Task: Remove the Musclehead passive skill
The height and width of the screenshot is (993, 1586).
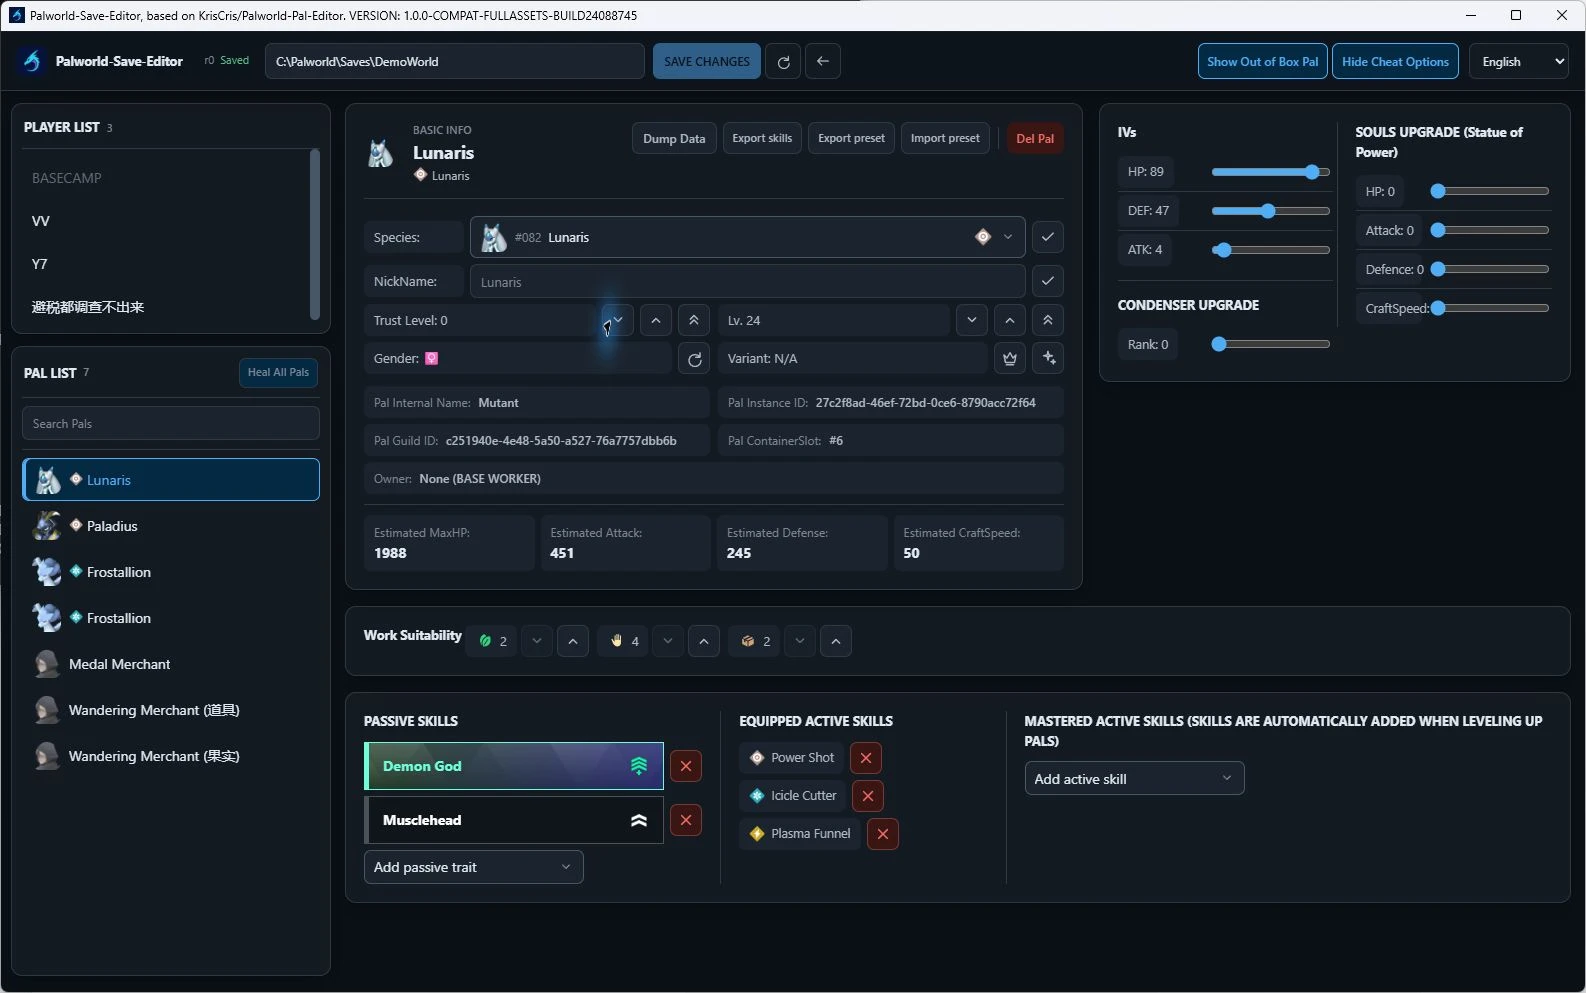Action: coord(686,820)
